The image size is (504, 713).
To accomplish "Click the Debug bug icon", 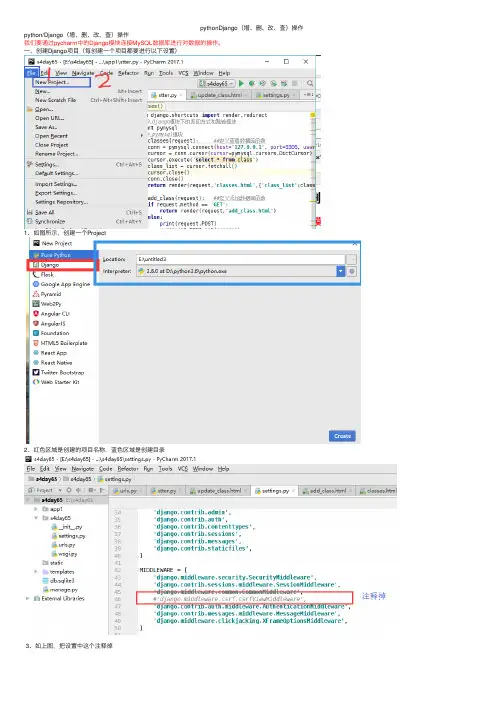I will tap(252, 83).
